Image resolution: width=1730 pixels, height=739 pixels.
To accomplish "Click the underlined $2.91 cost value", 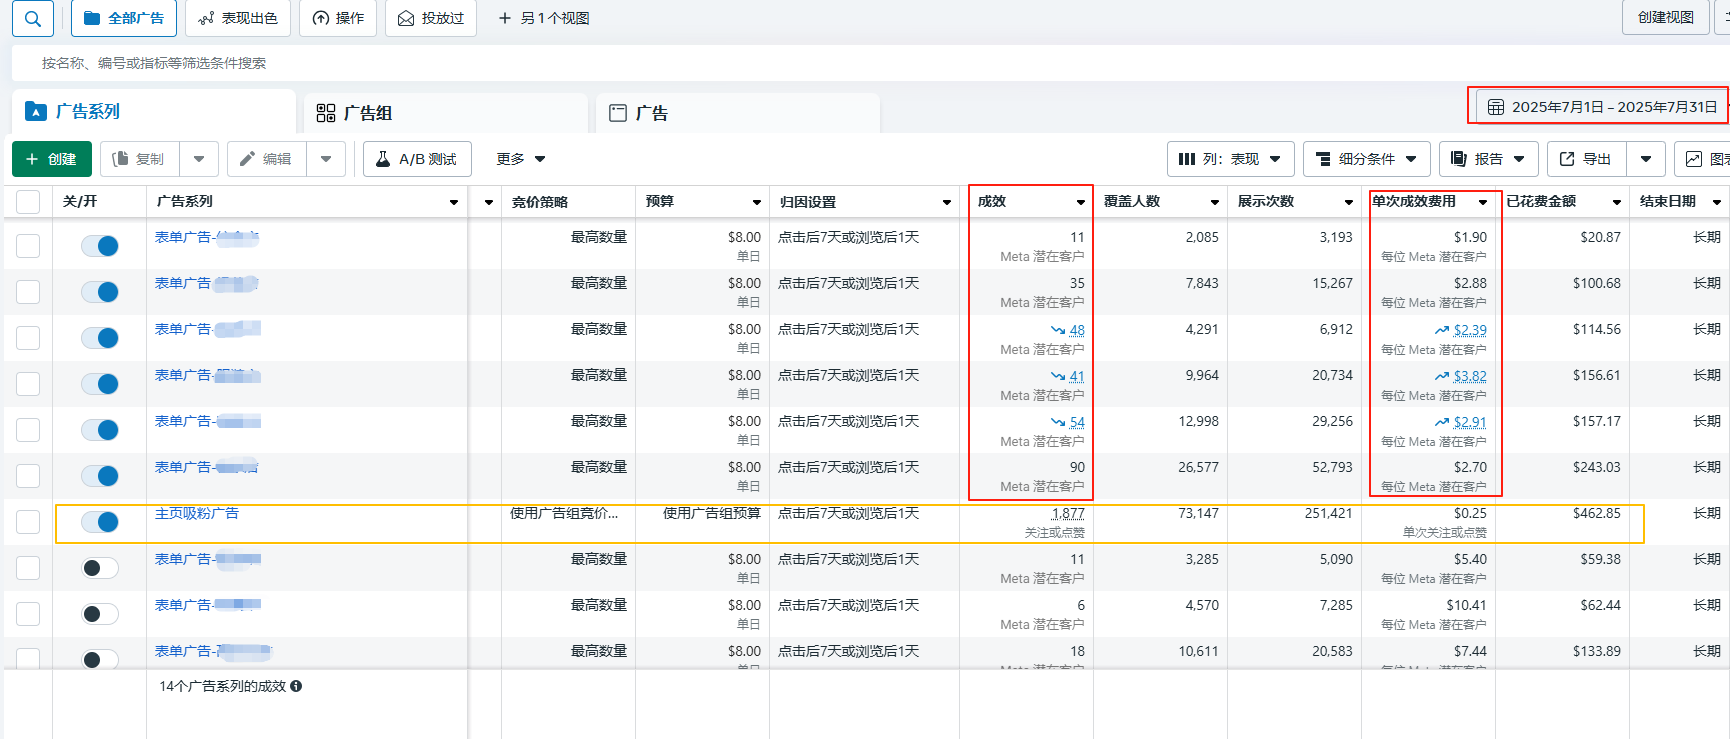I will pos(1470,422).
